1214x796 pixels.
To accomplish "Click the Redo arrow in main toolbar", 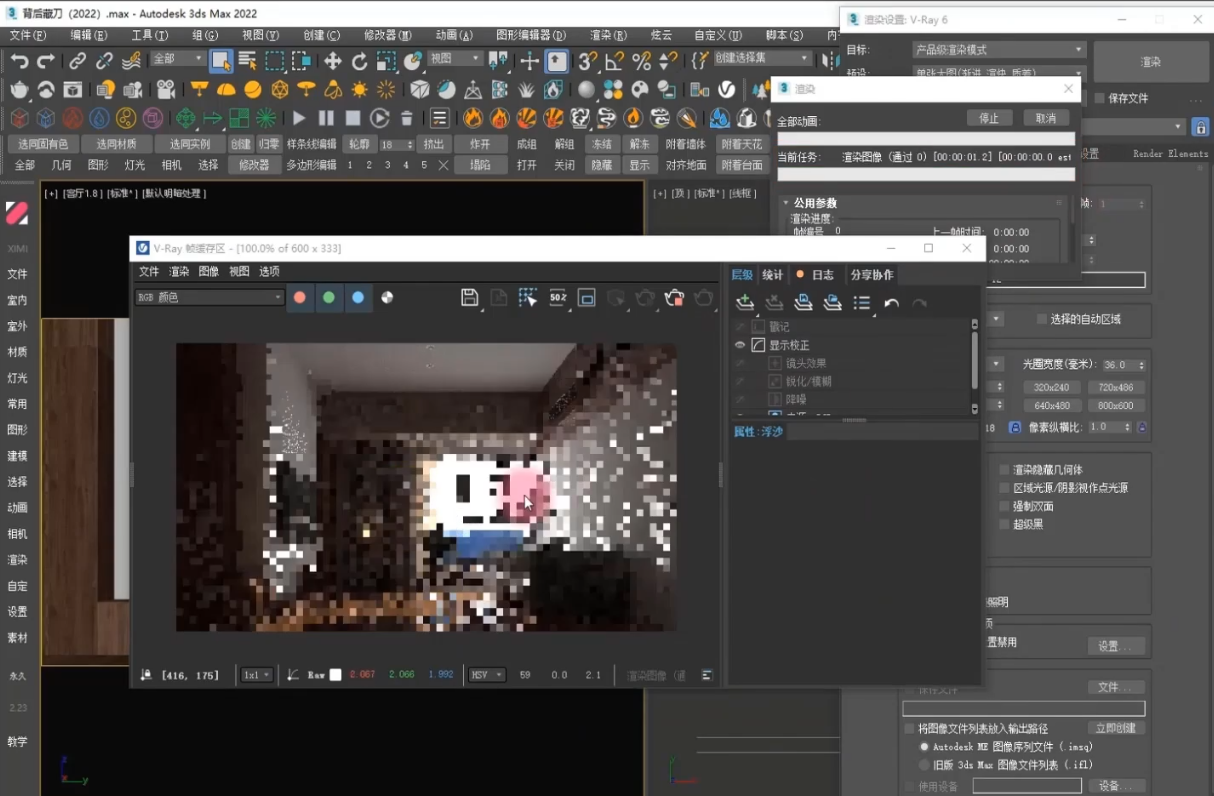I will [x=45, y=61].
